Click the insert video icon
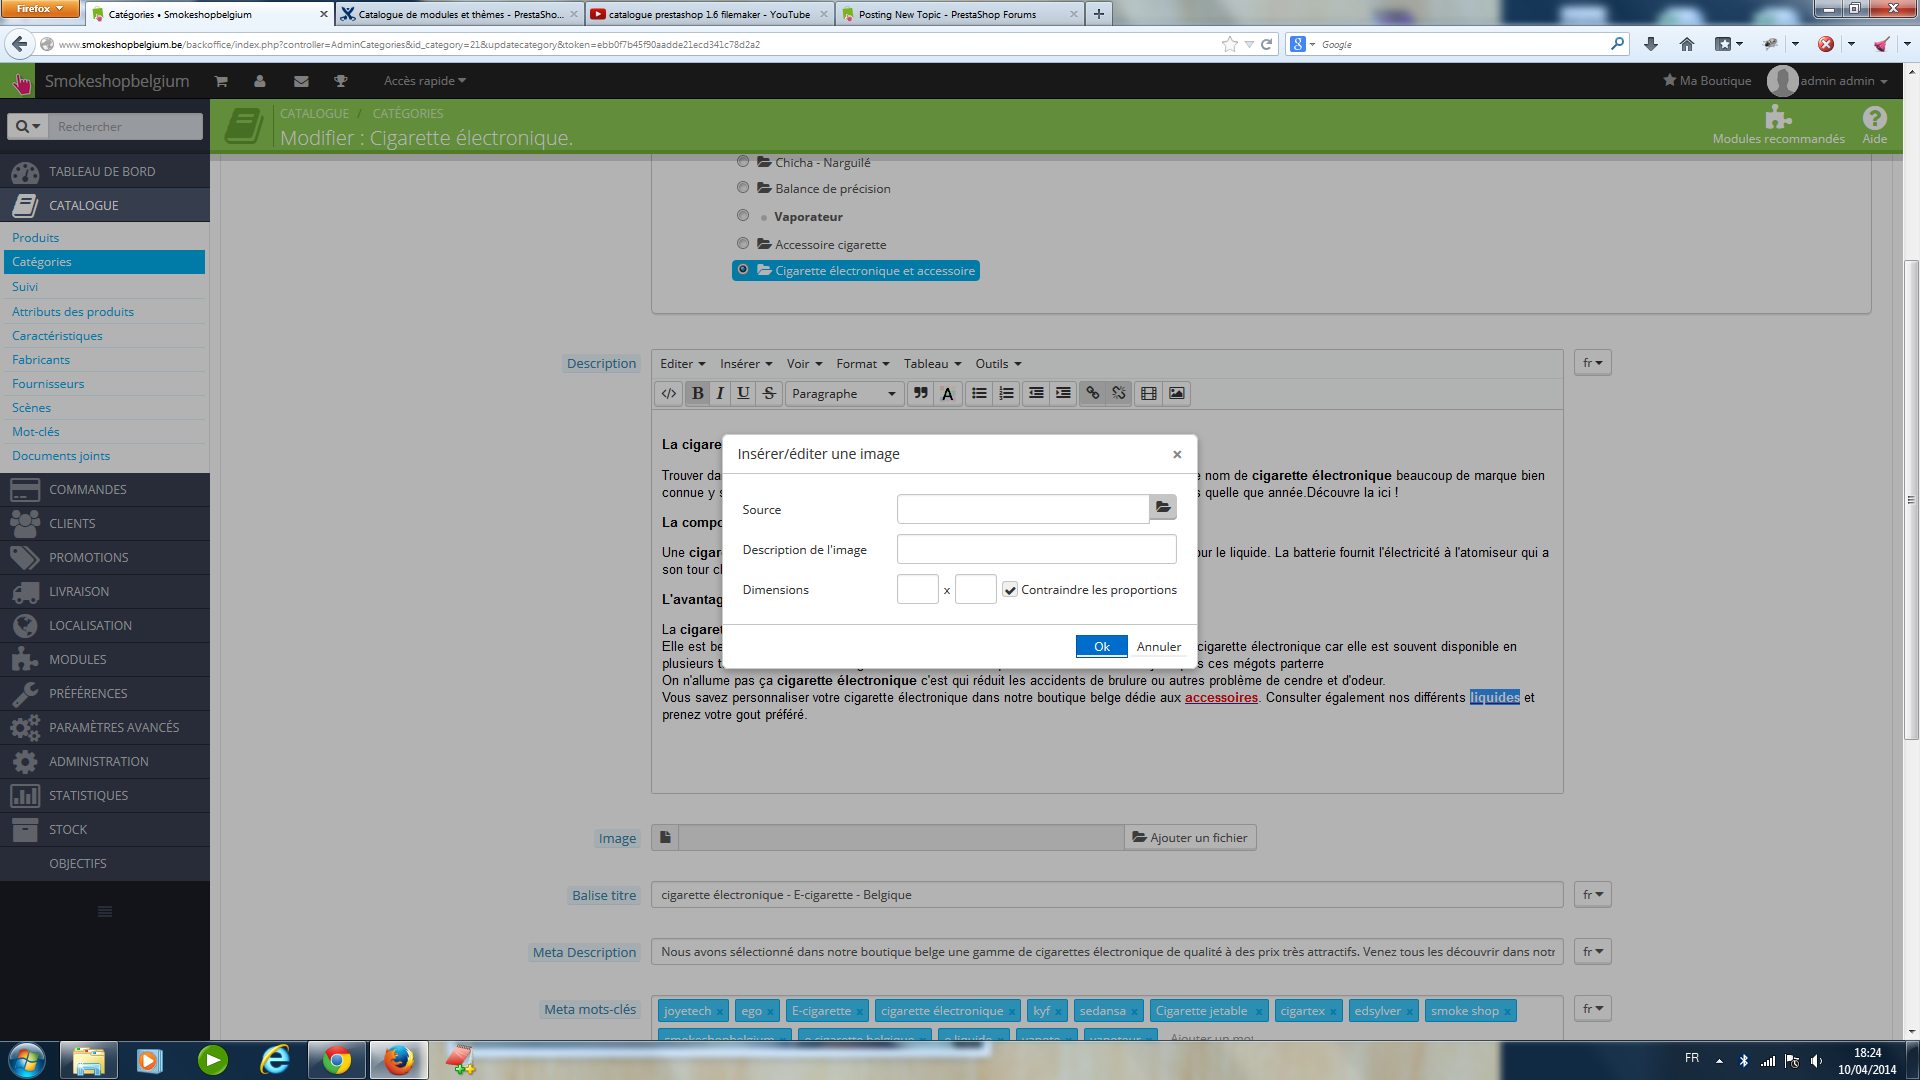 1149,394
